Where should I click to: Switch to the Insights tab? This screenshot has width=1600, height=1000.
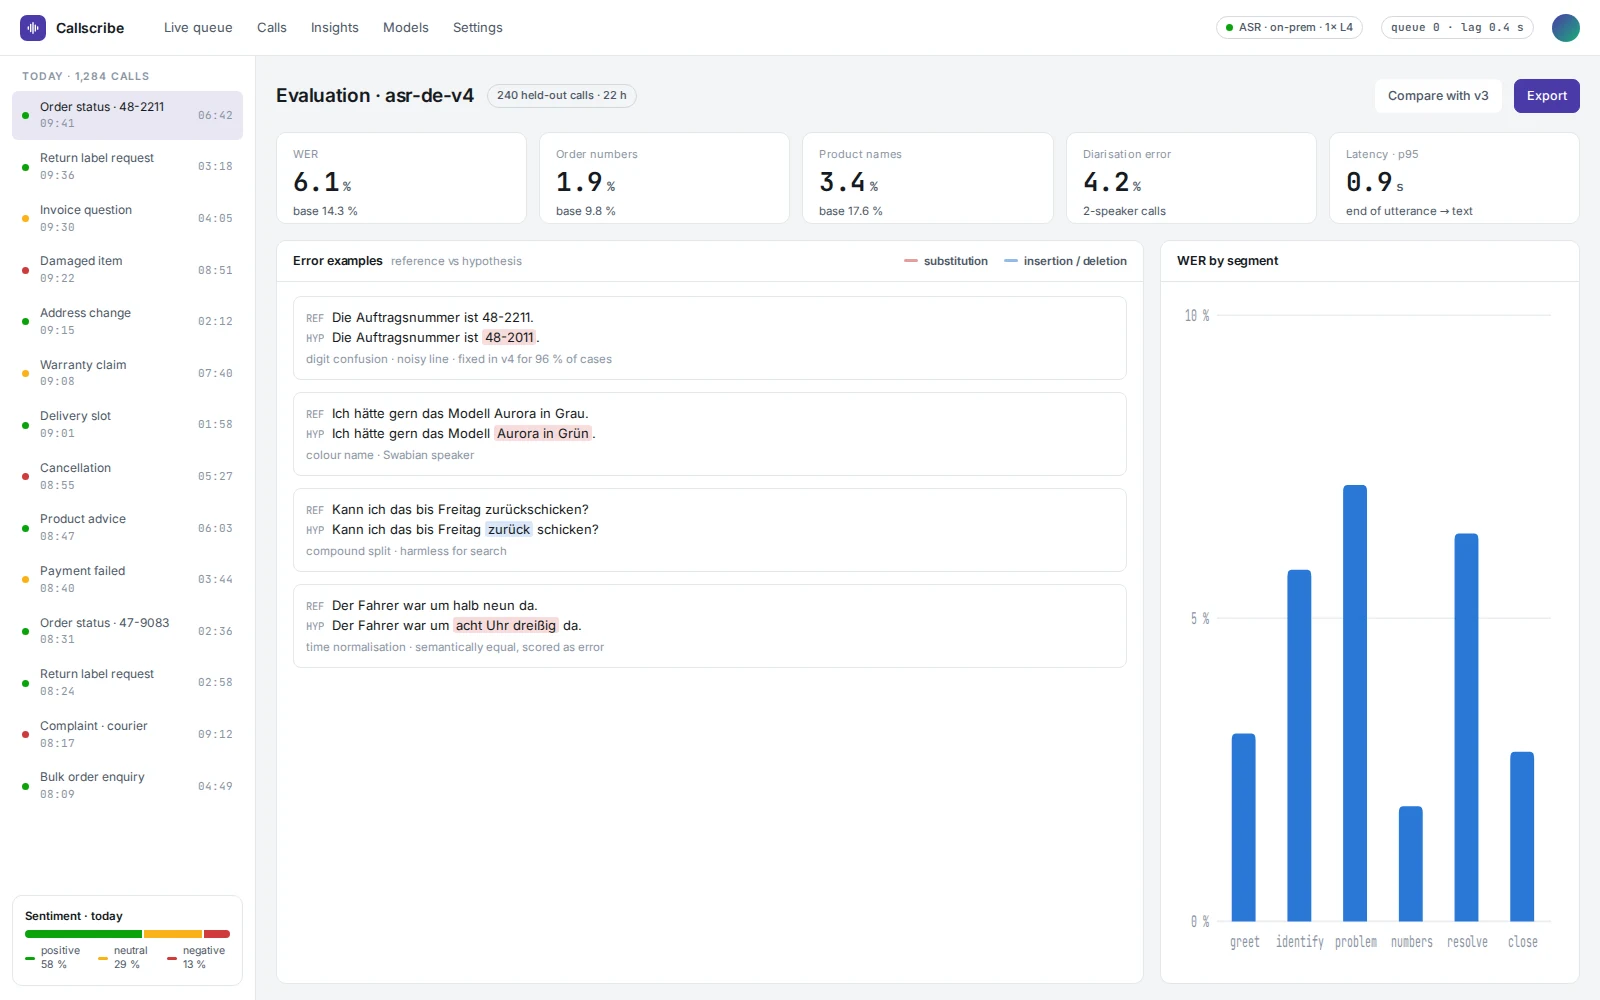[x=335, y=28]
